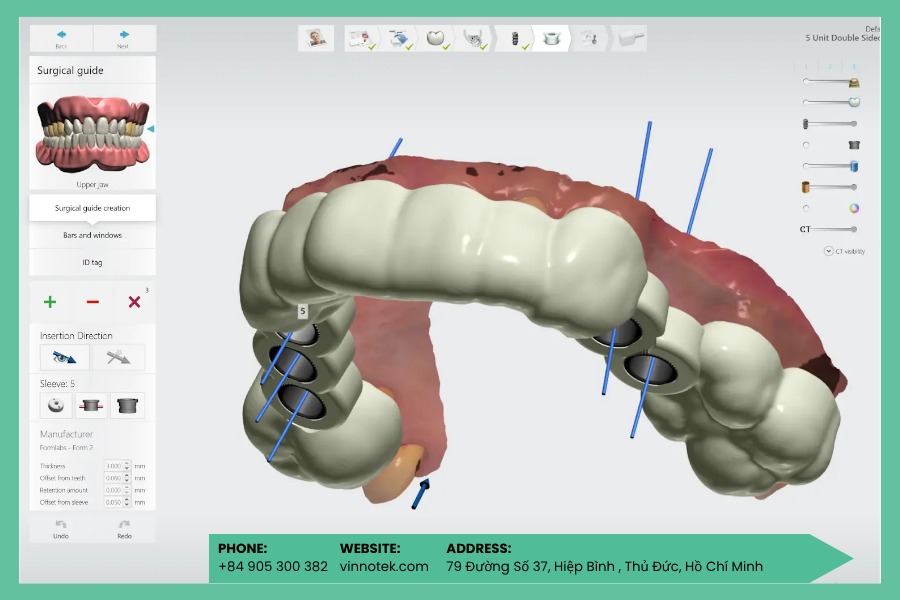Open the final manufacturing workflow step
The width and height of the screenshot is (900, 600).
(630, 38)
